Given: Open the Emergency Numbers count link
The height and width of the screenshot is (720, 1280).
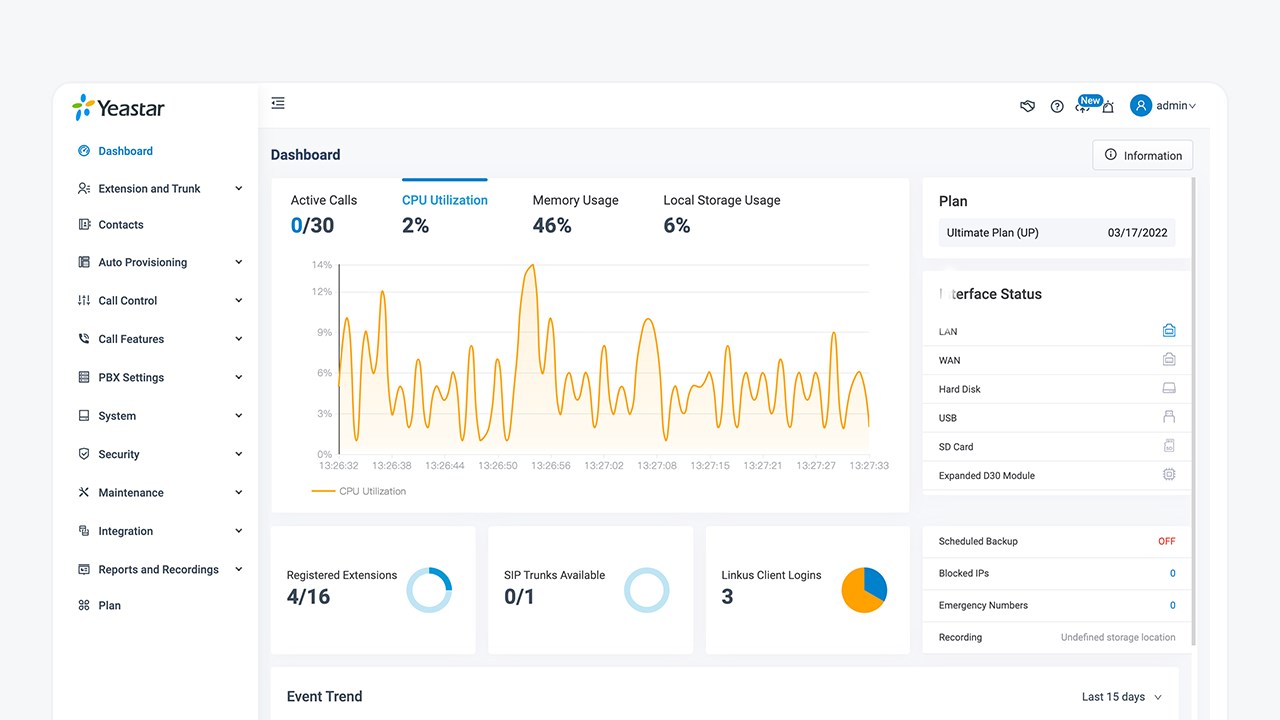Looking at the screenshot, I should pos(1173,605).
